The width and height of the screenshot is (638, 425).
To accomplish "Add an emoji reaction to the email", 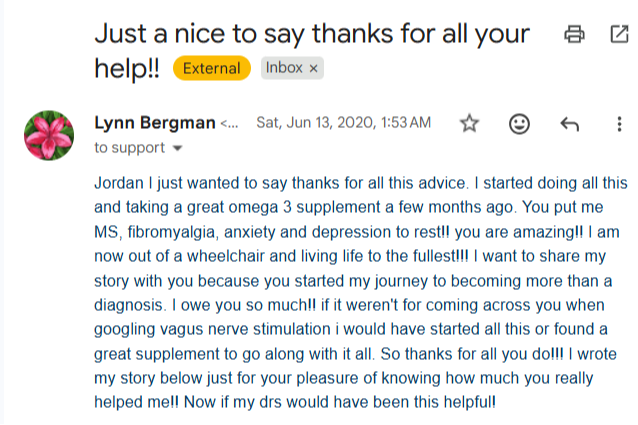I will (519, 123).
